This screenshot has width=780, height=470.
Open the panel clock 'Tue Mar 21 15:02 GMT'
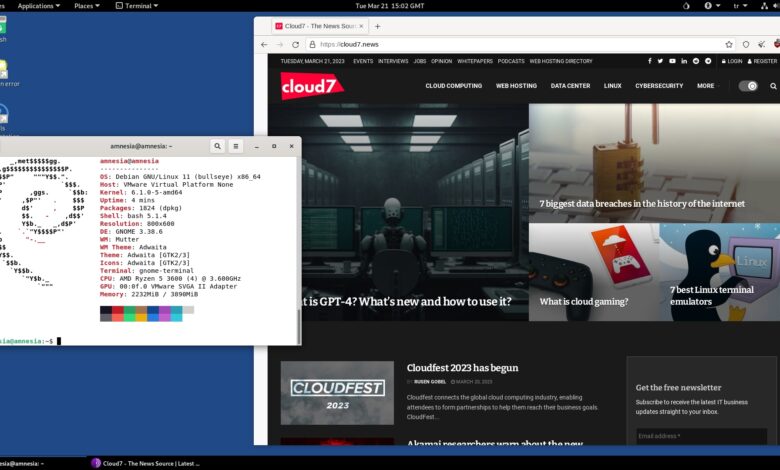pyautogui.click(x=390, y=6)
